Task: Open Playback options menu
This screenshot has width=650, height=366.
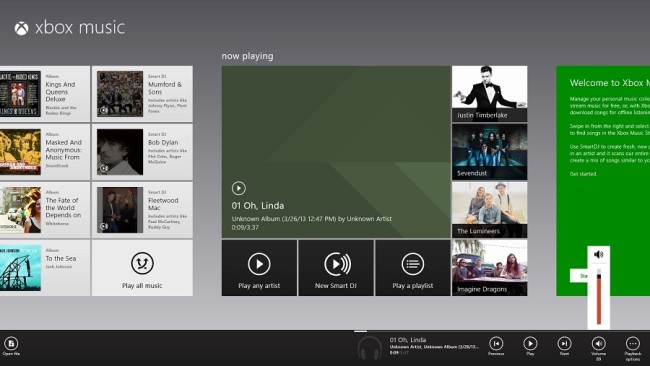Action: click(633, 344)
